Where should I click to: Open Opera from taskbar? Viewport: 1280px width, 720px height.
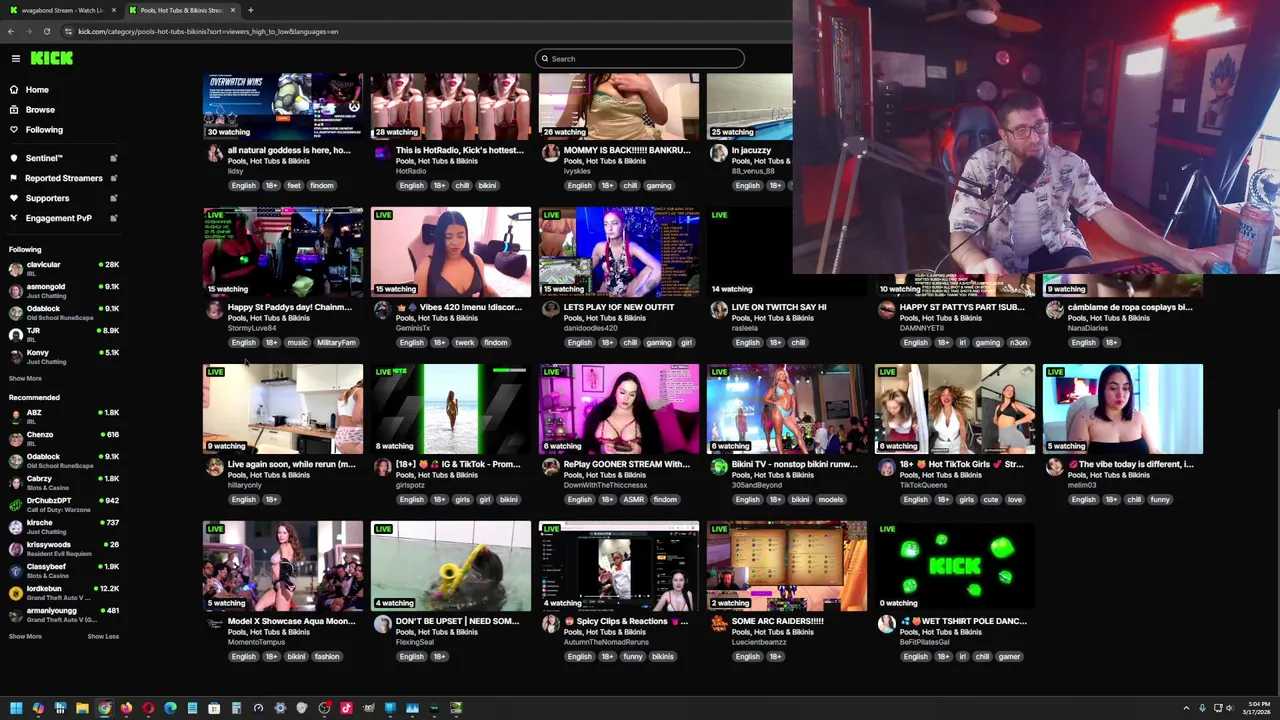coord(148,708)
